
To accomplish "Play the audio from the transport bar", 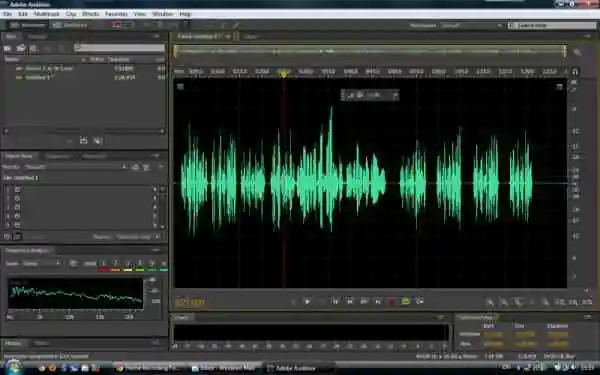I will click(307, 302).
